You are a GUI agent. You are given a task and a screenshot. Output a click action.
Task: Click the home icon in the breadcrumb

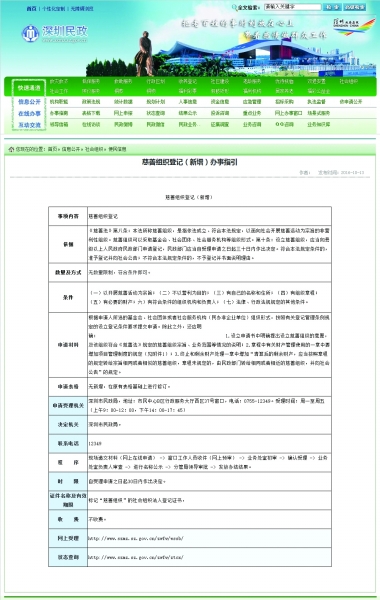click(11, 149)
